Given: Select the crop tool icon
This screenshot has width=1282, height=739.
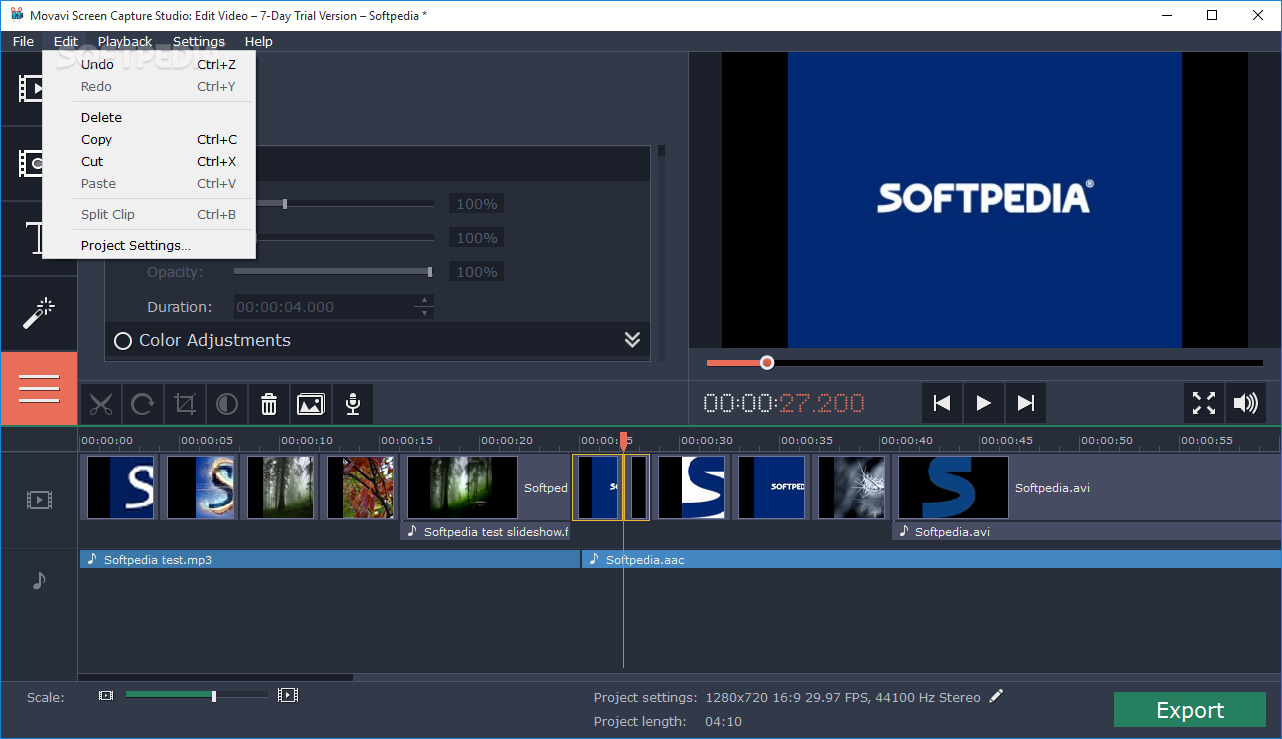Looking at the screenshot, I should (x=184, y=404).
